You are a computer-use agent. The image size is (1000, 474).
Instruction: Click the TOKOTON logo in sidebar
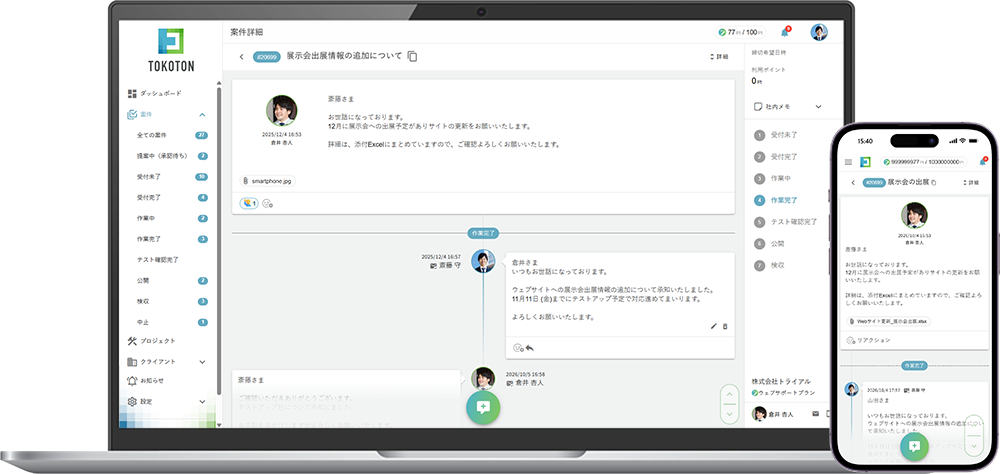click(x=171, y=50)
